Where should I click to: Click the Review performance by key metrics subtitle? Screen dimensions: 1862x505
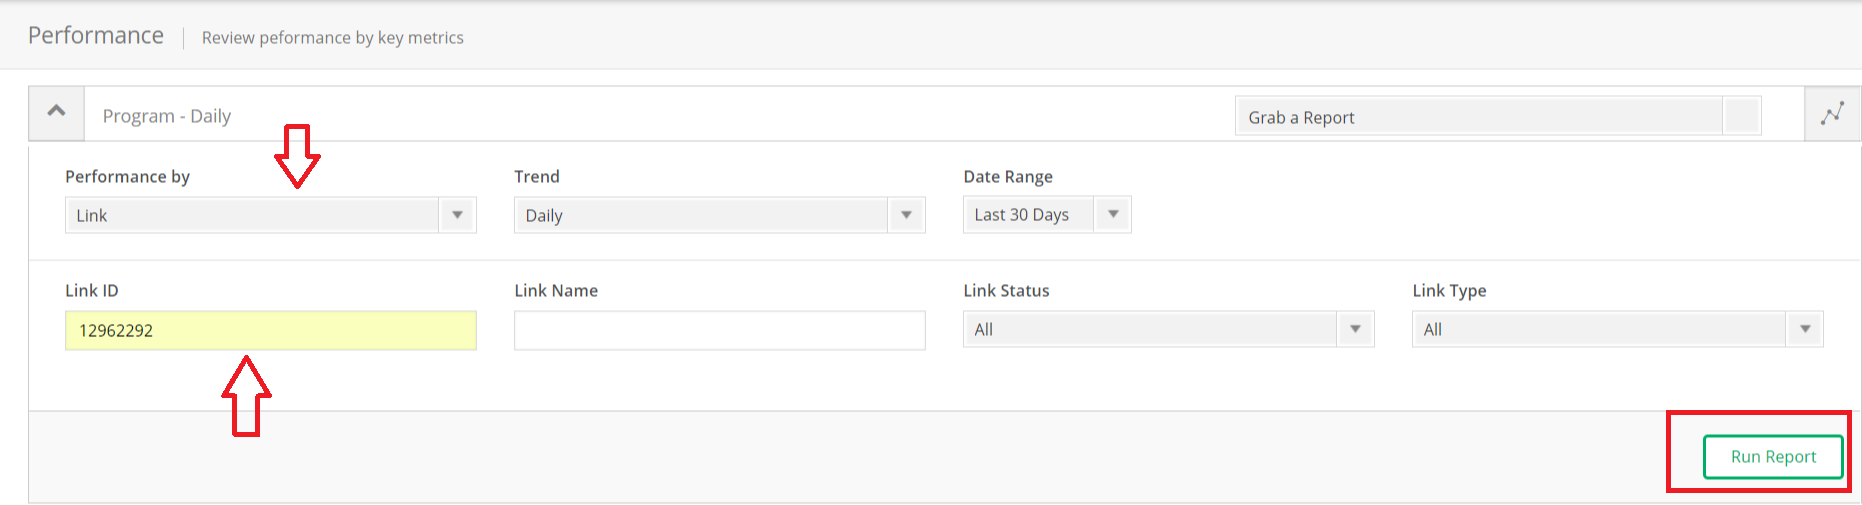333,38
